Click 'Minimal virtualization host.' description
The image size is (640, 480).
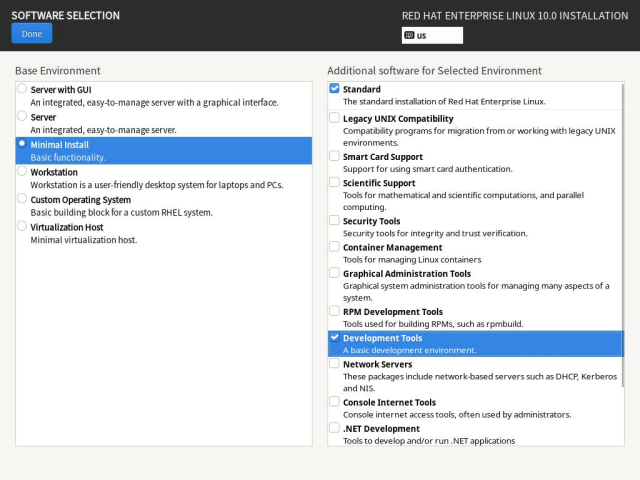coord(84,240)
